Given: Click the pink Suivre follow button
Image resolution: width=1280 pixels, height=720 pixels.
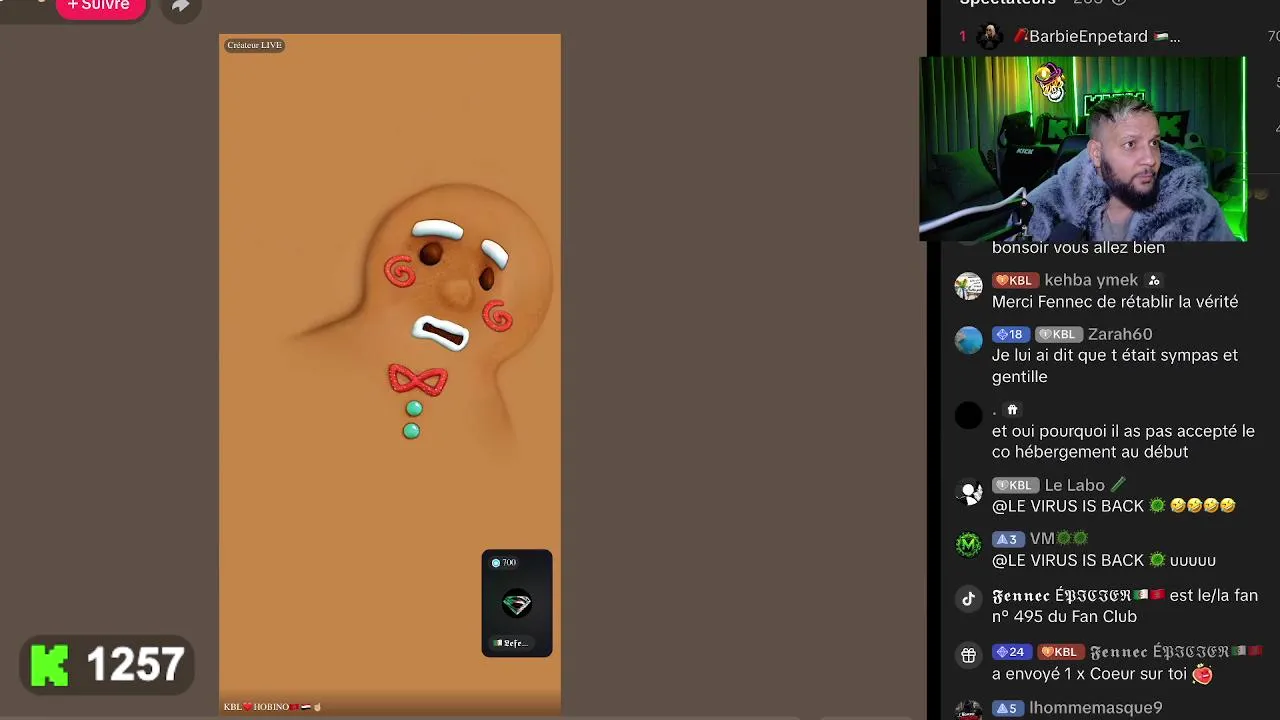Looking at the screenshot, I should tap(100, 7).
